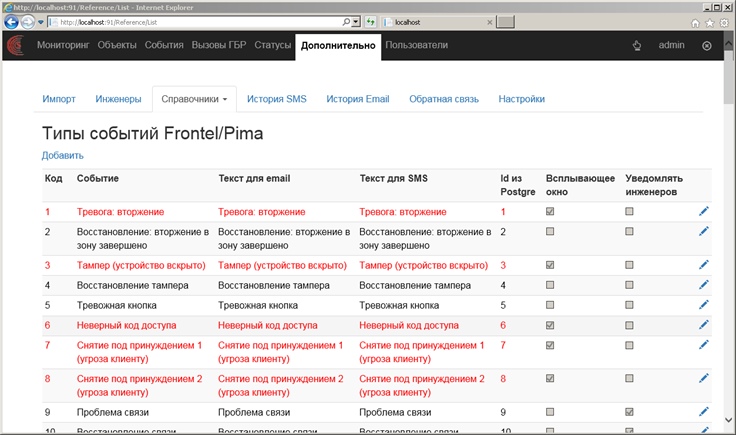This screenshot has width=736, height=435.
Task: Click 'Проблема связи' in Текст для SMS column
Action: pyautogui.click(x=395, y=412)
